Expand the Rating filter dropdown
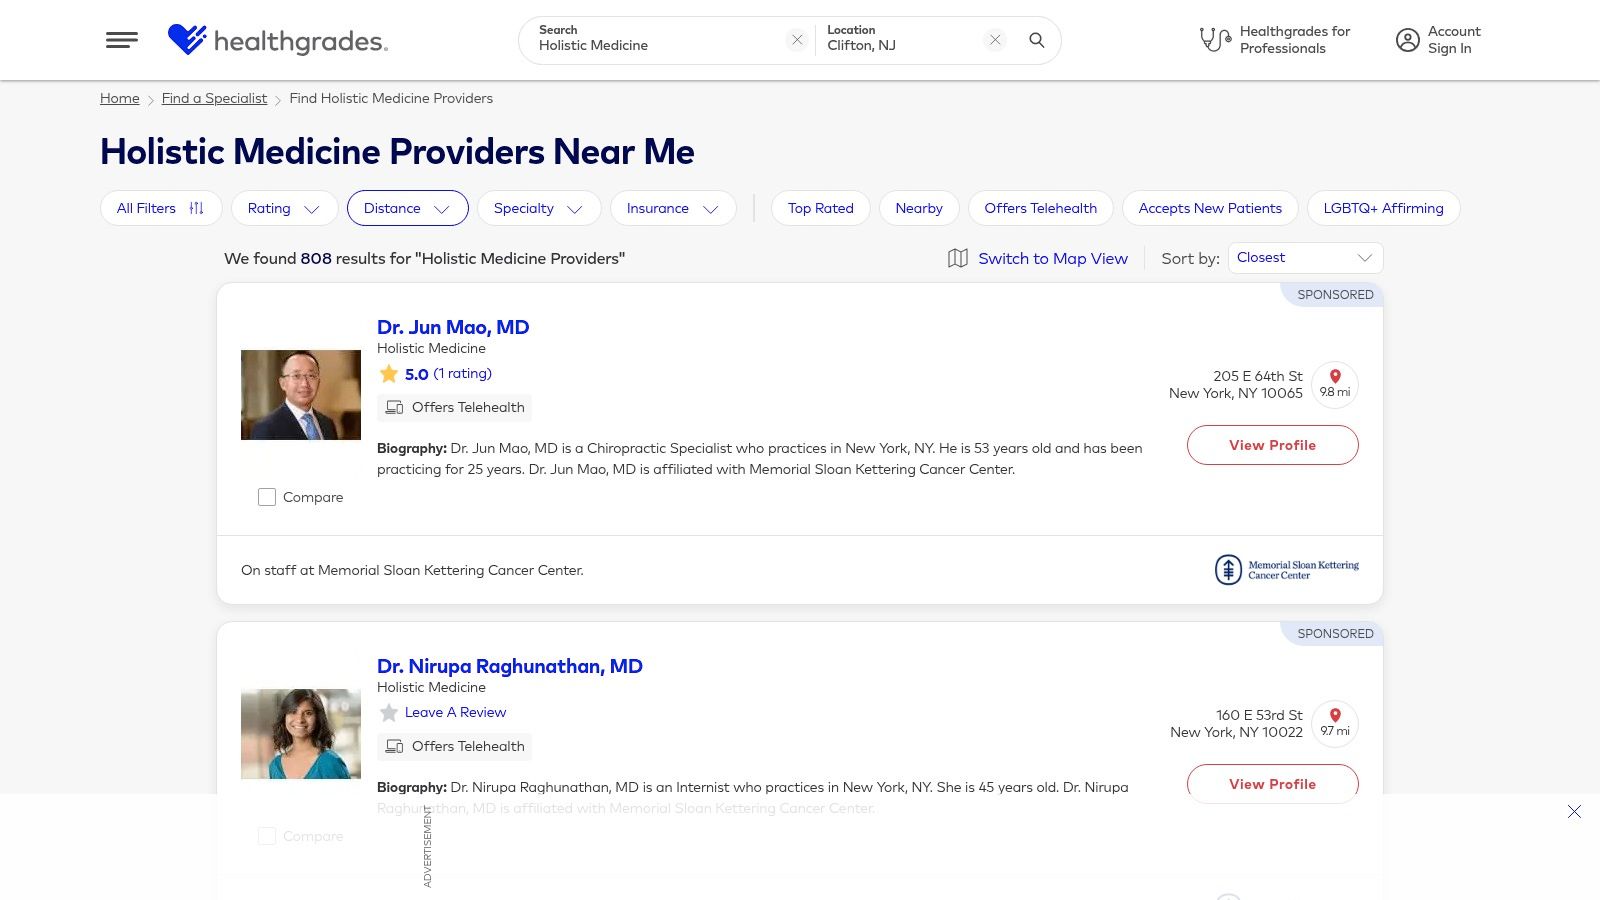 click(284, 208)
